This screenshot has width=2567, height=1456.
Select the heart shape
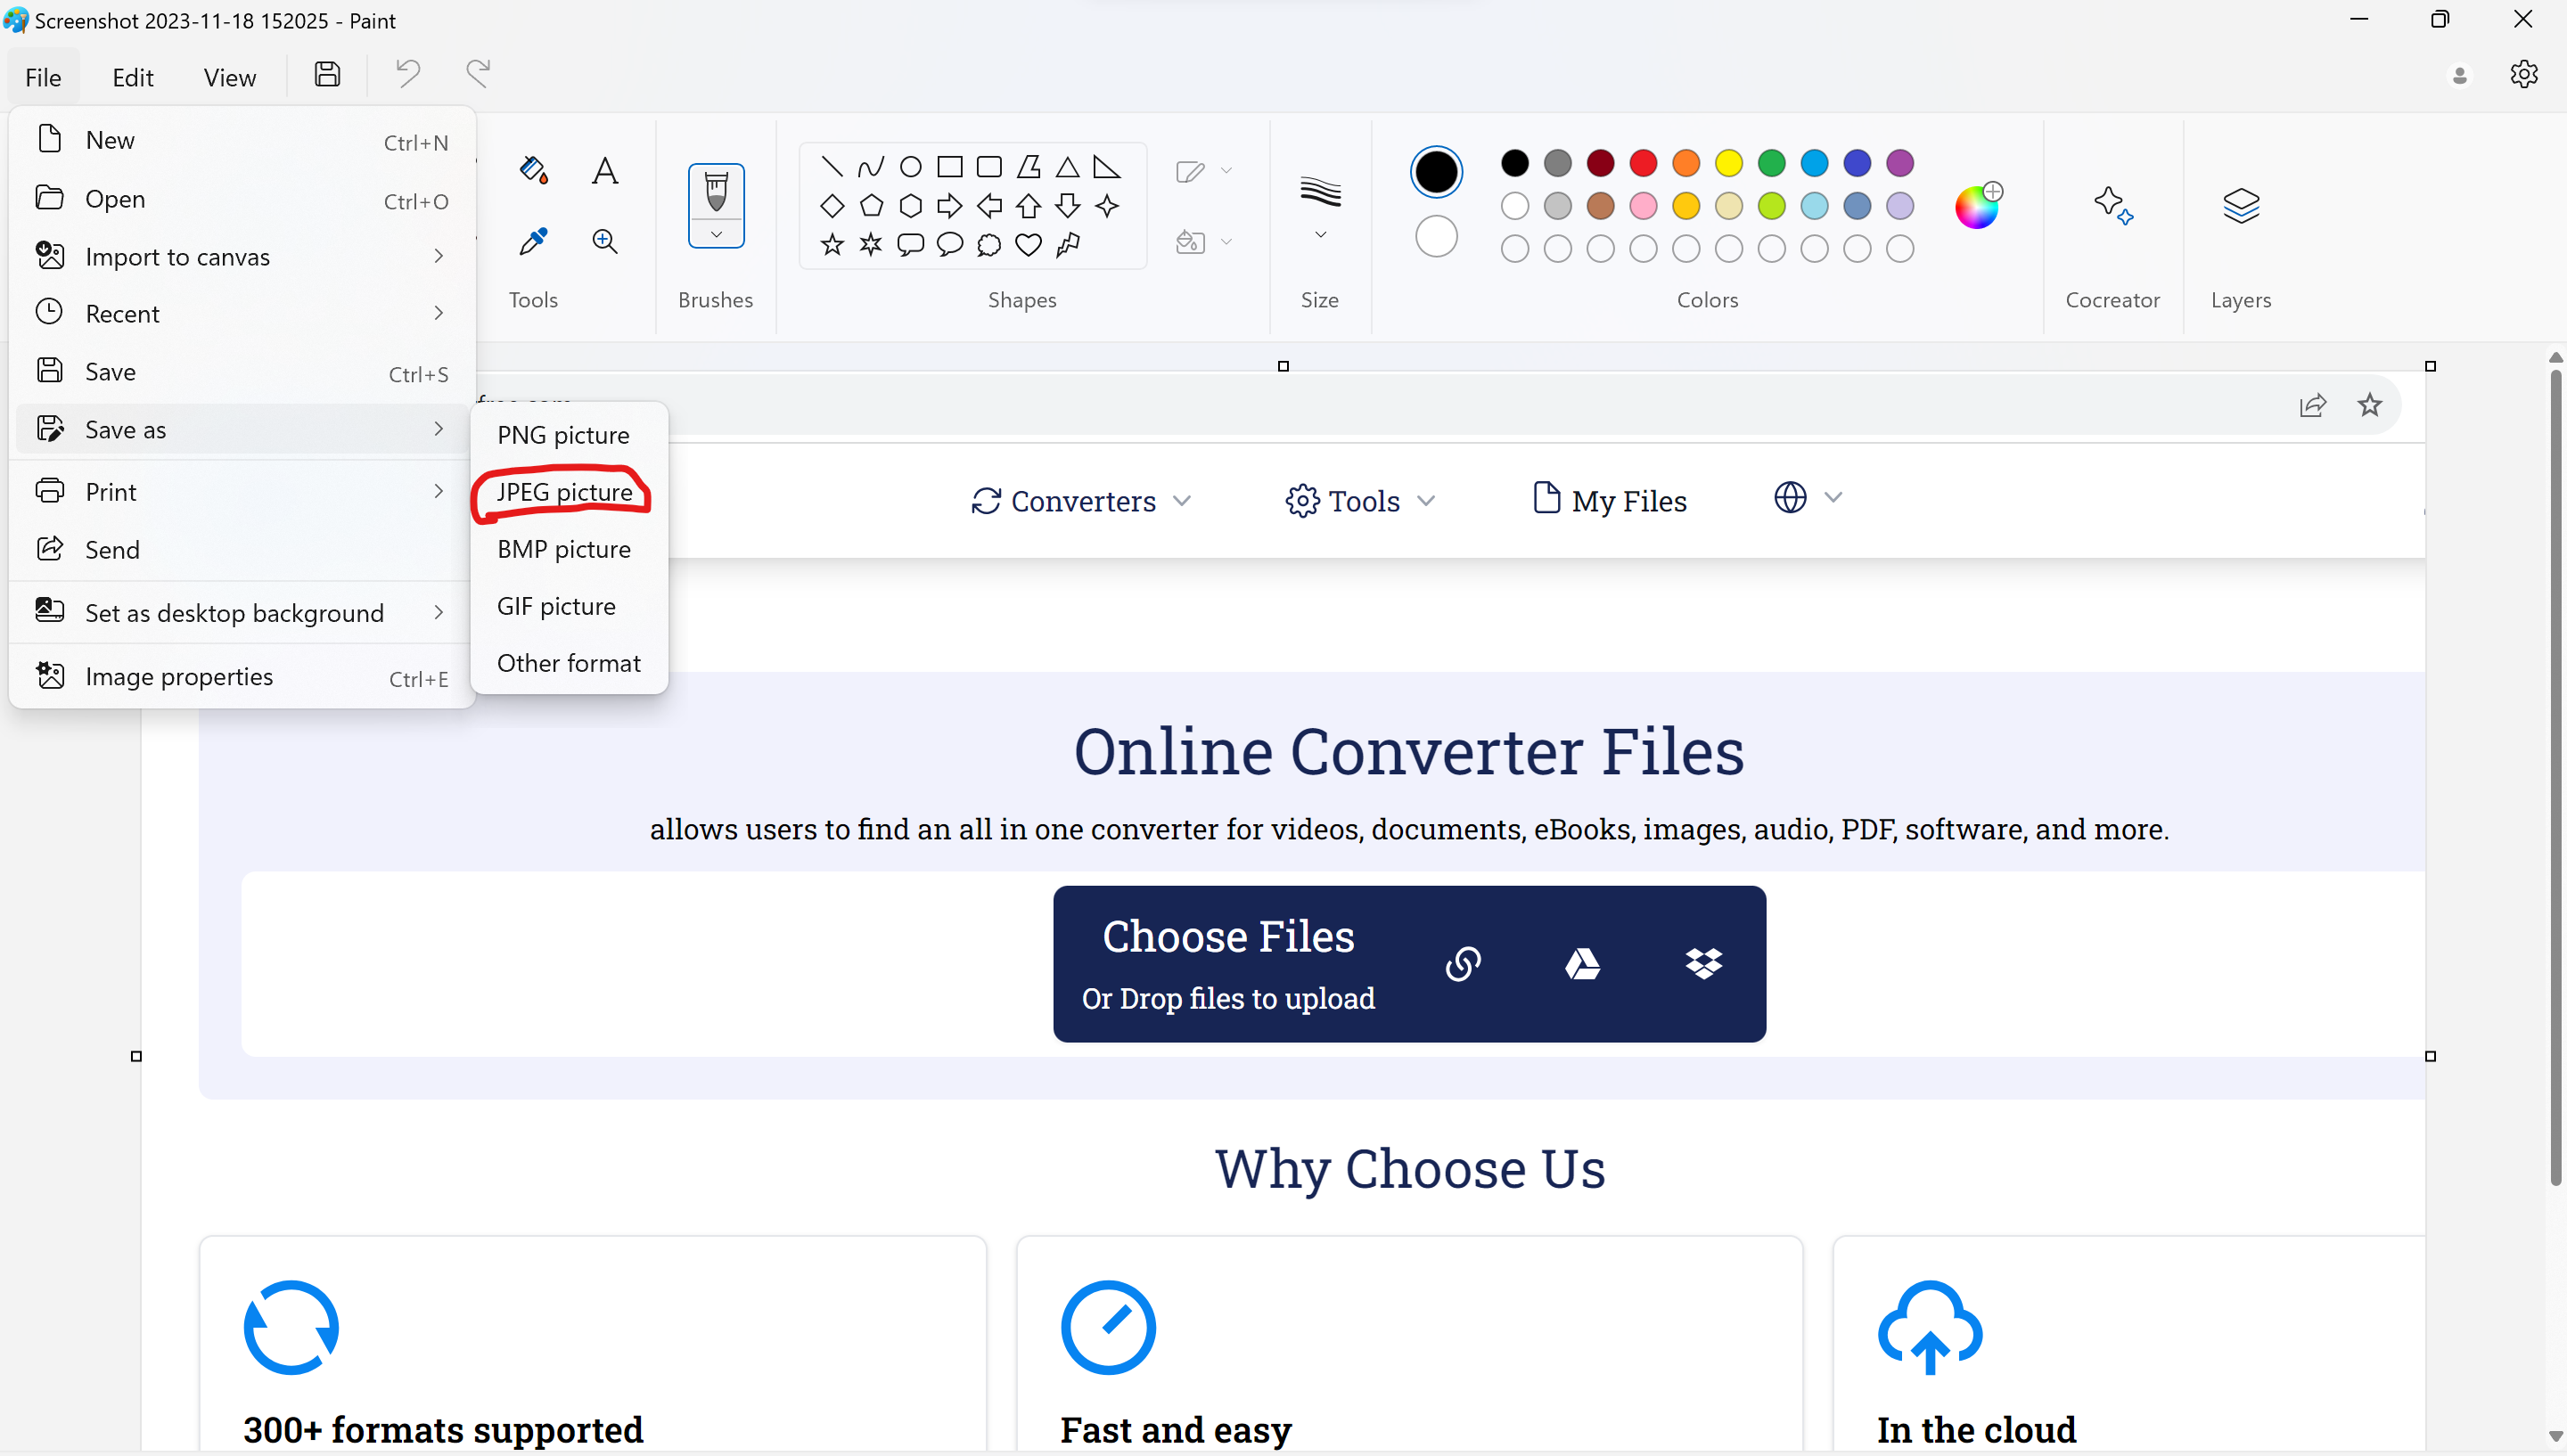point(1029,244)
